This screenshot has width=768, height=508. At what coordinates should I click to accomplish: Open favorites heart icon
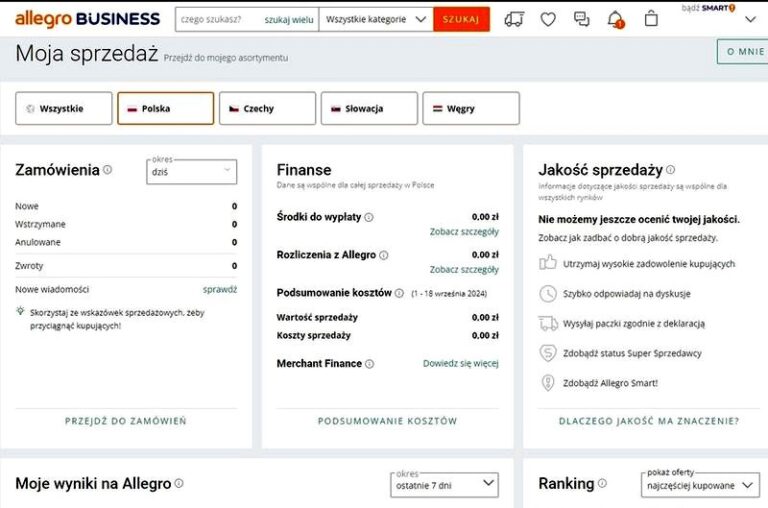click(x=548, y=20)
